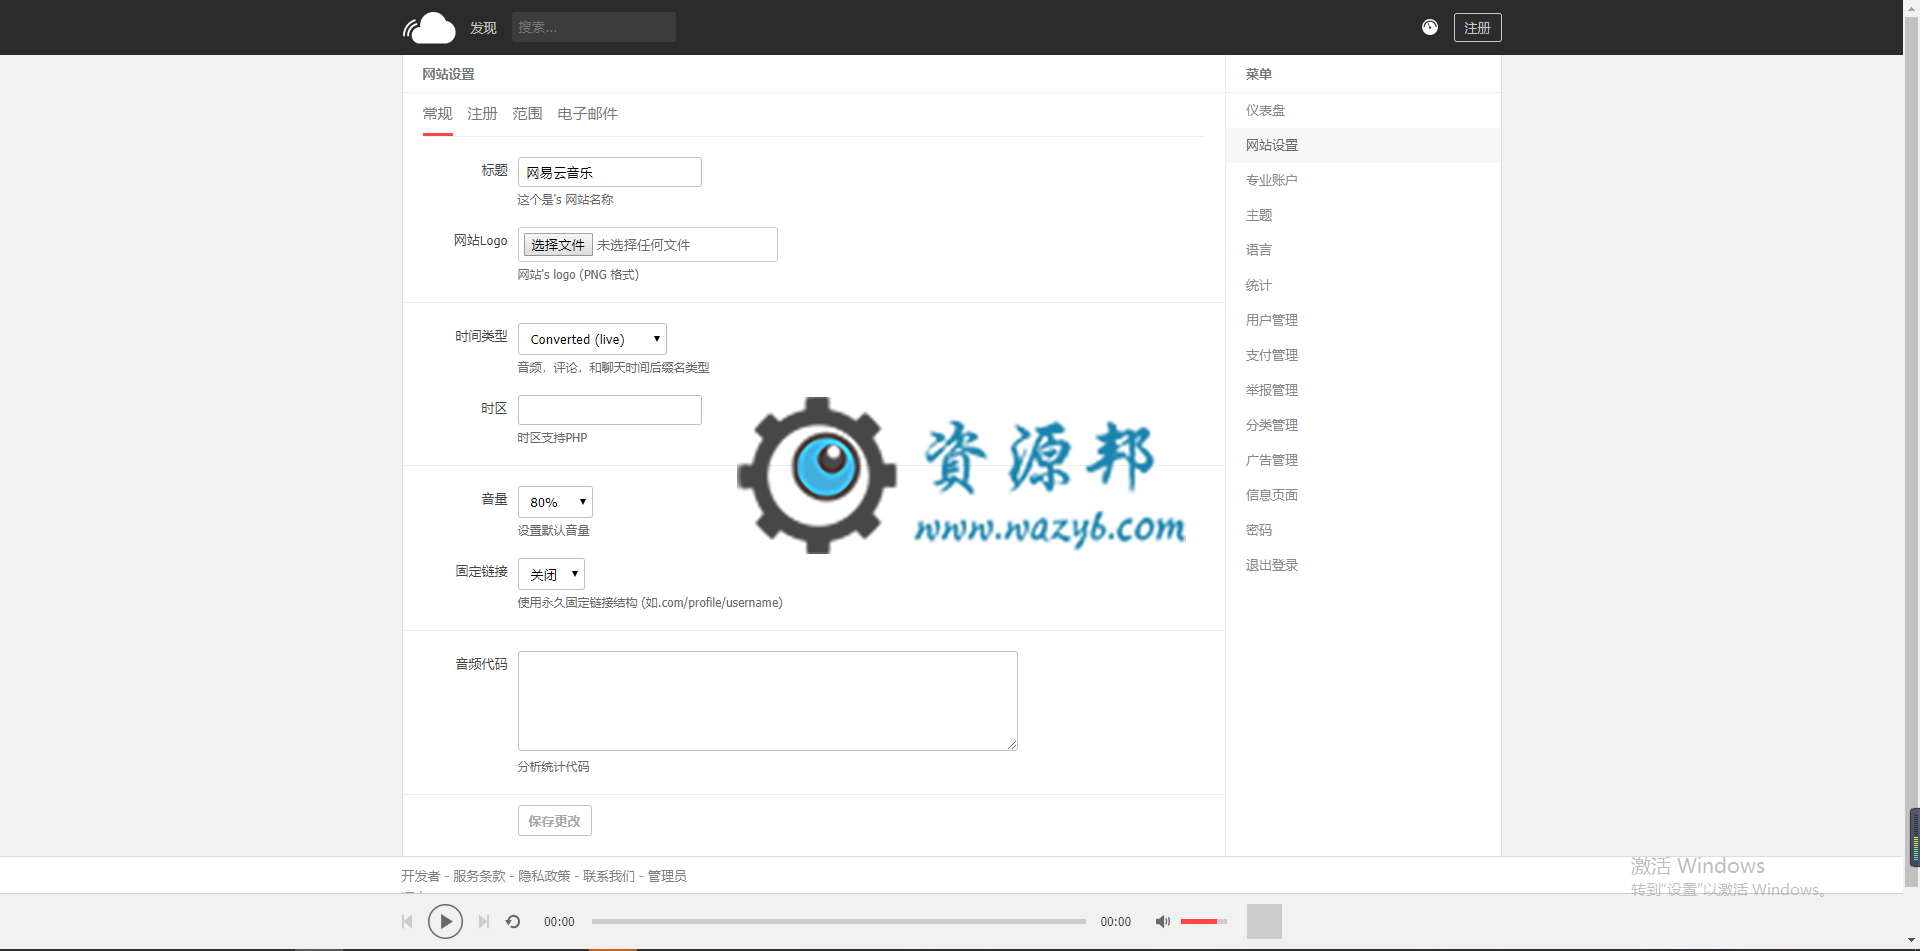
Task: Click the 注册 button in the header
Action: tap(1477, 28)
